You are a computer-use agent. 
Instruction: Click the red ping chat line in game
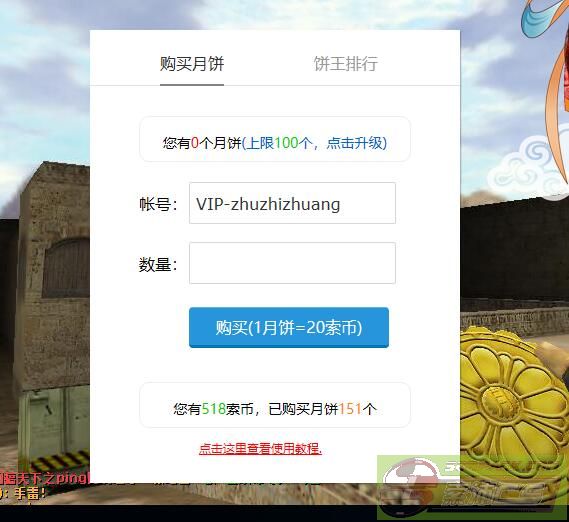tap(45, 478)
